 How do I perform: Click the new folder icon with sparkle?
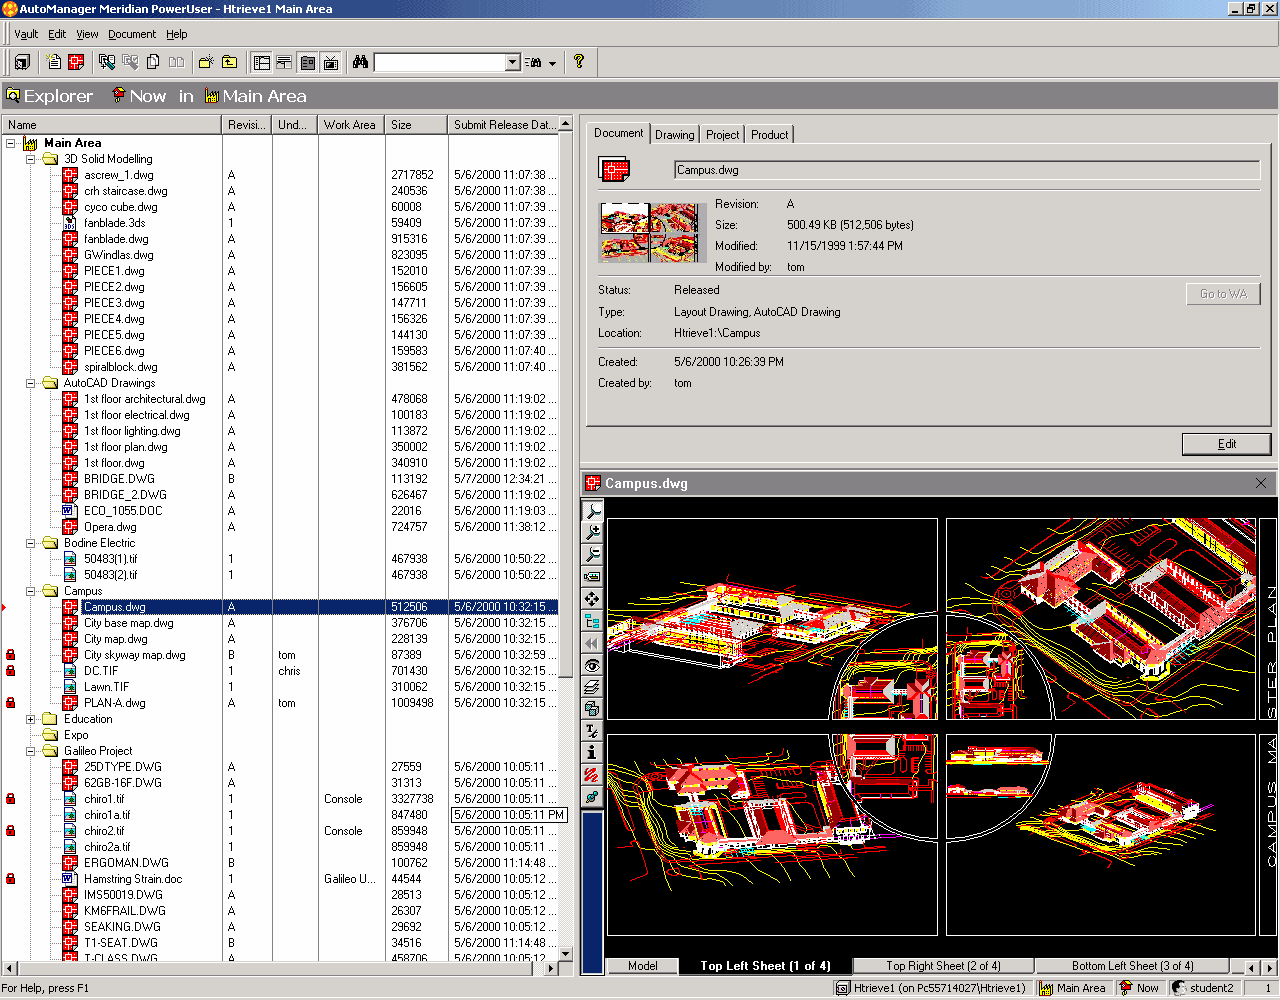[206, 62]
